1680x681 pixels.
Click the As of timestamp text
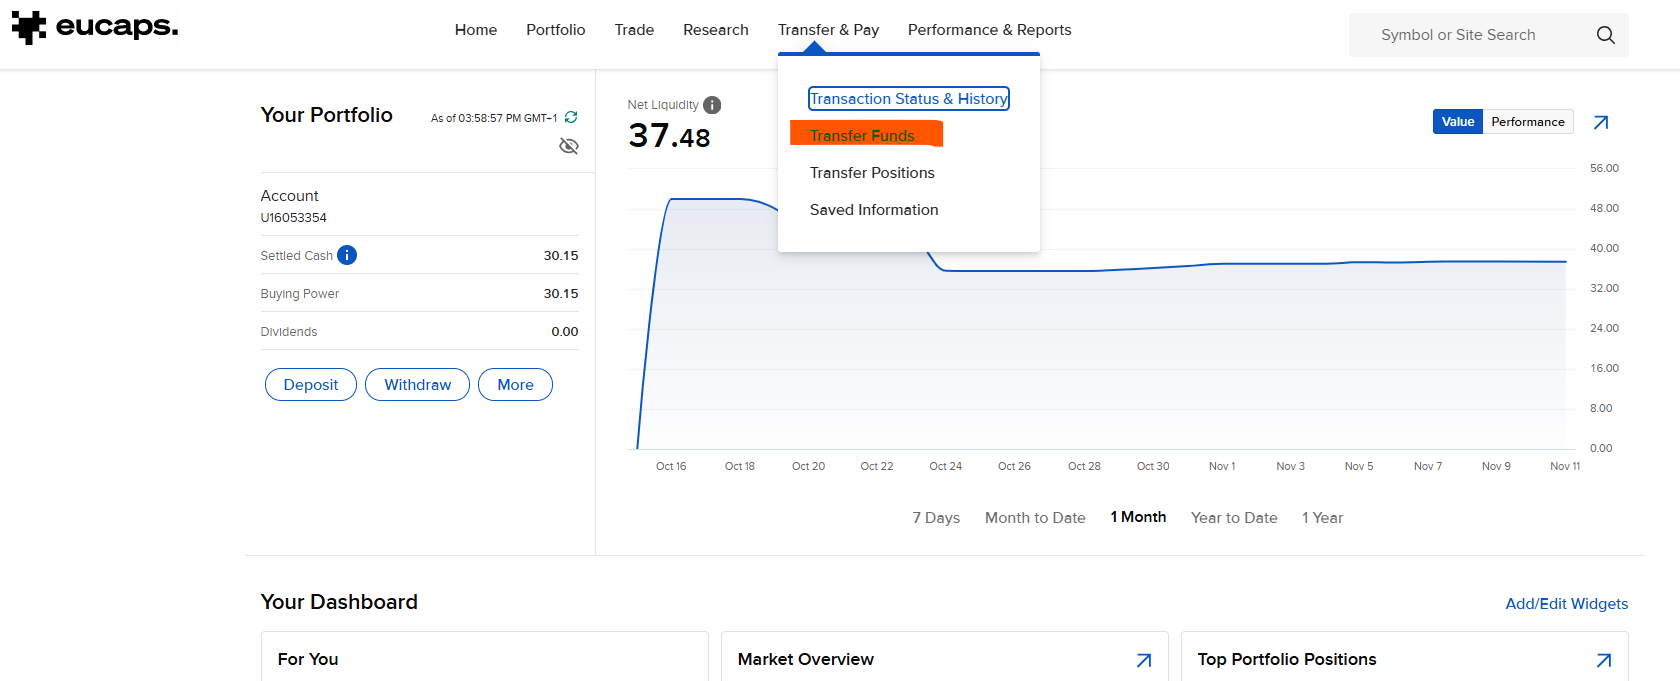point(494,118)
